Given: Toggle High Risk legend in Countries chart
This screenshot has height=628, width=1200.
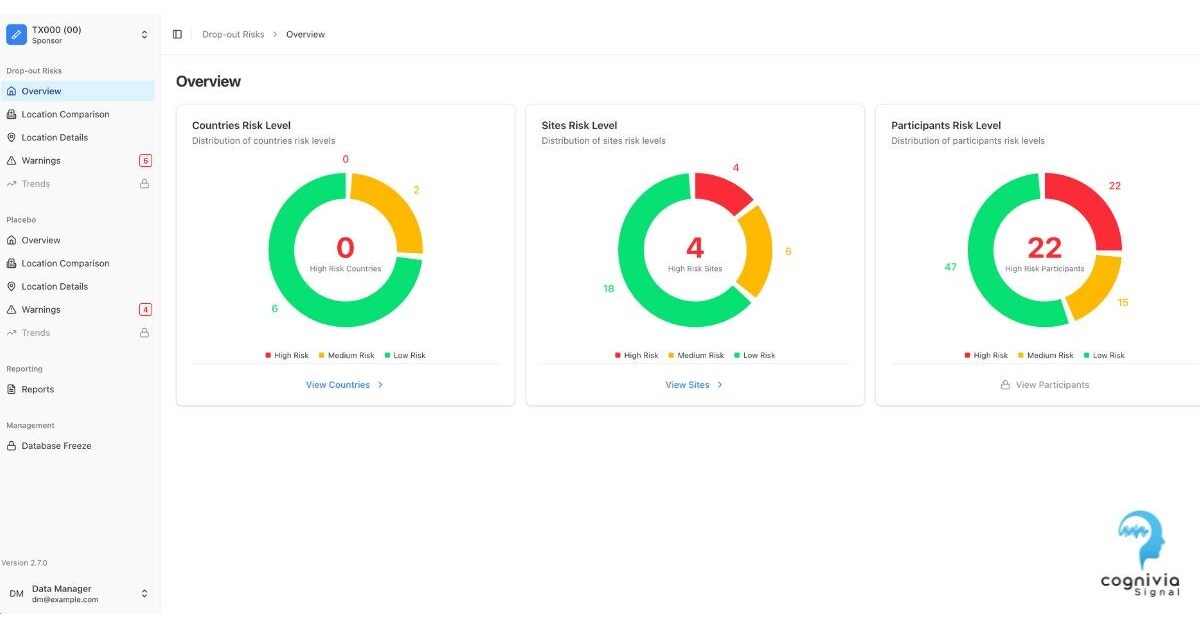Looking at the screenshot, I should (x=287, y=356).
